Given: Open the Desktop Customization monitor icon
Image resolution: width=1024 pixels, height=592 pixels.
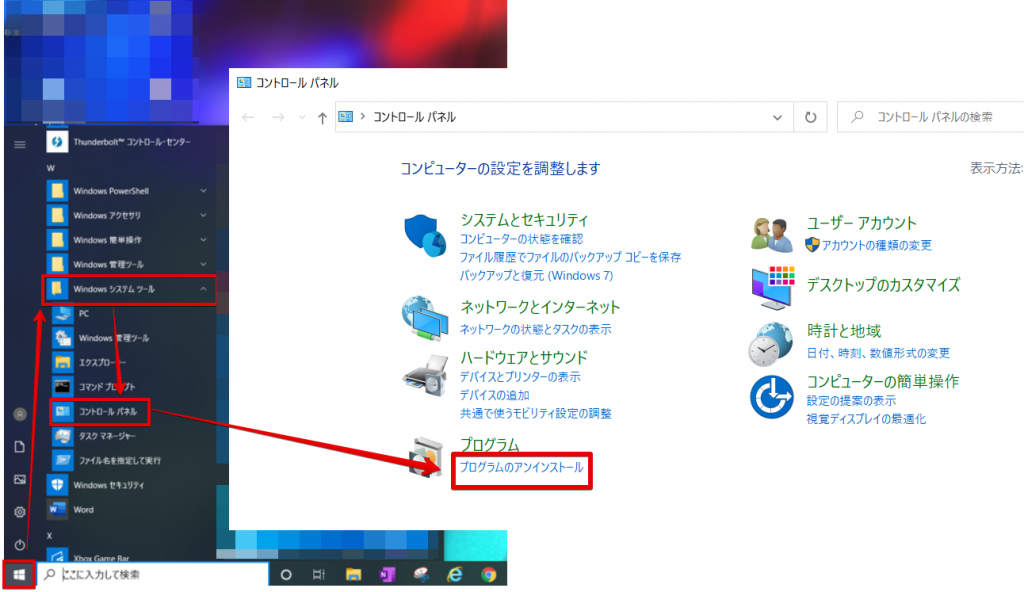Looking at the screenshot, I should pos(773,288).
